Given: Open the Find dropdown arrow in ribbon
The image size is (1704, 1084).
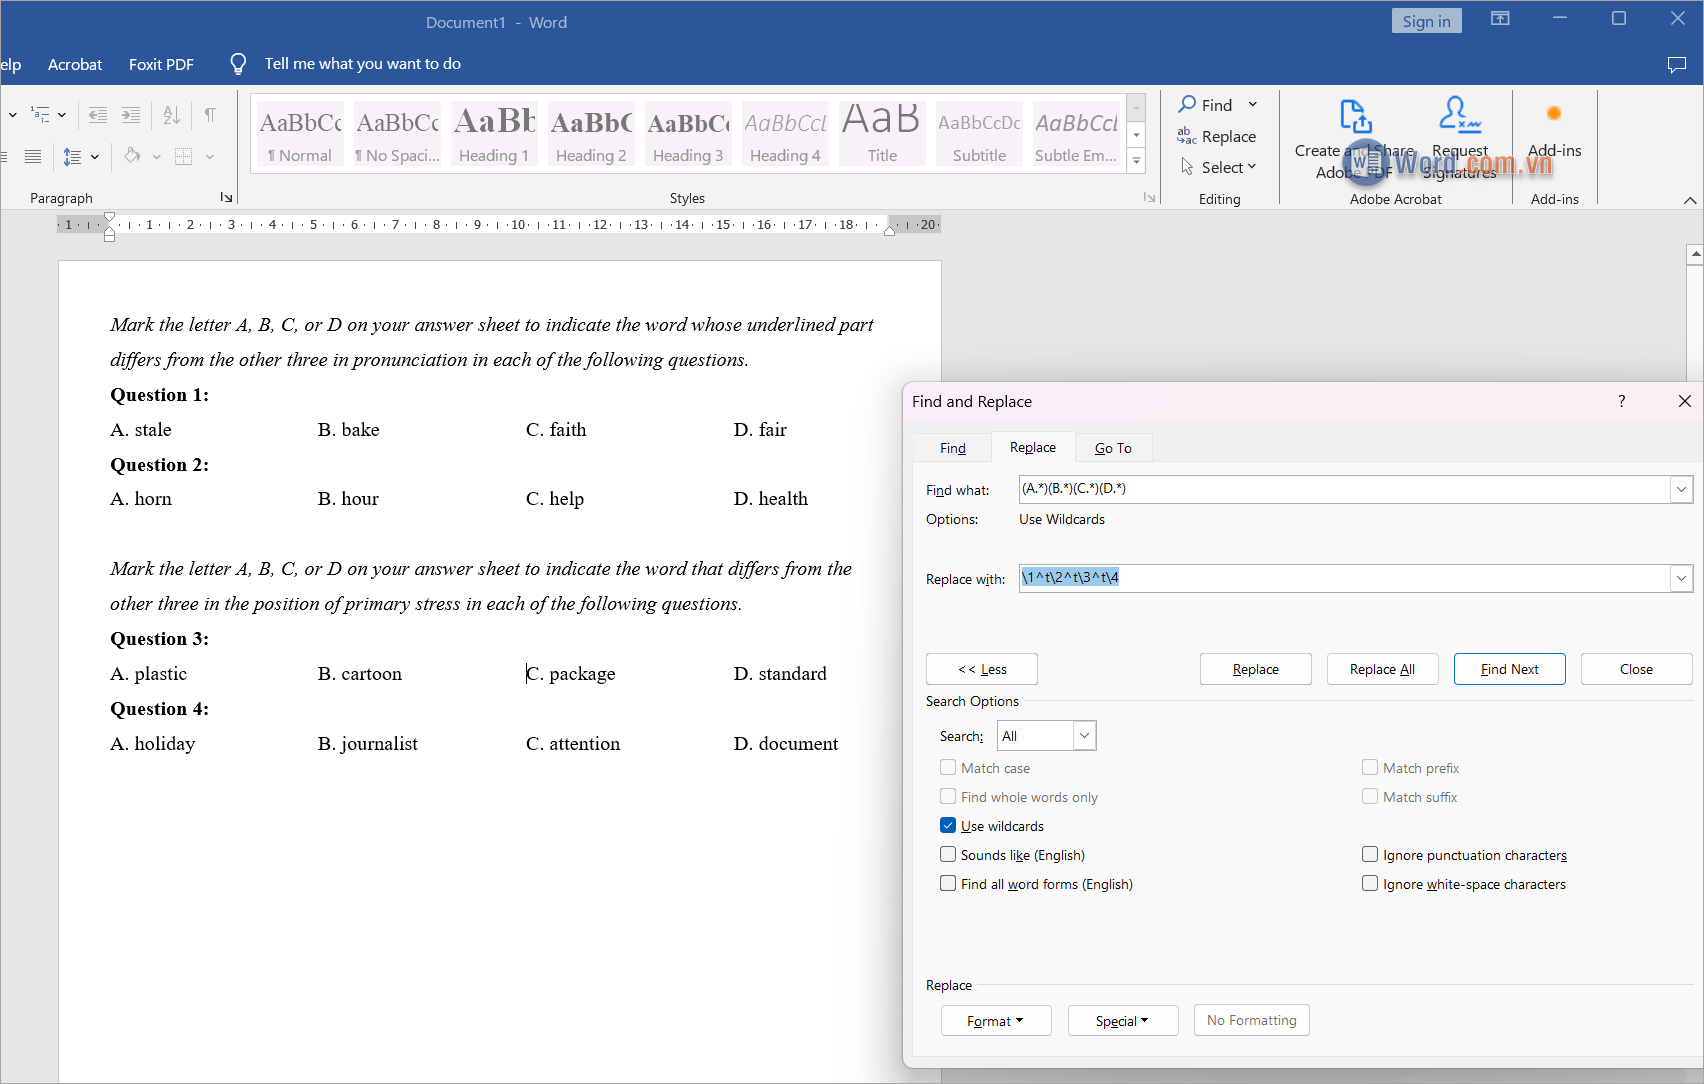Looking at the screenshot, I should (1252, 104).
